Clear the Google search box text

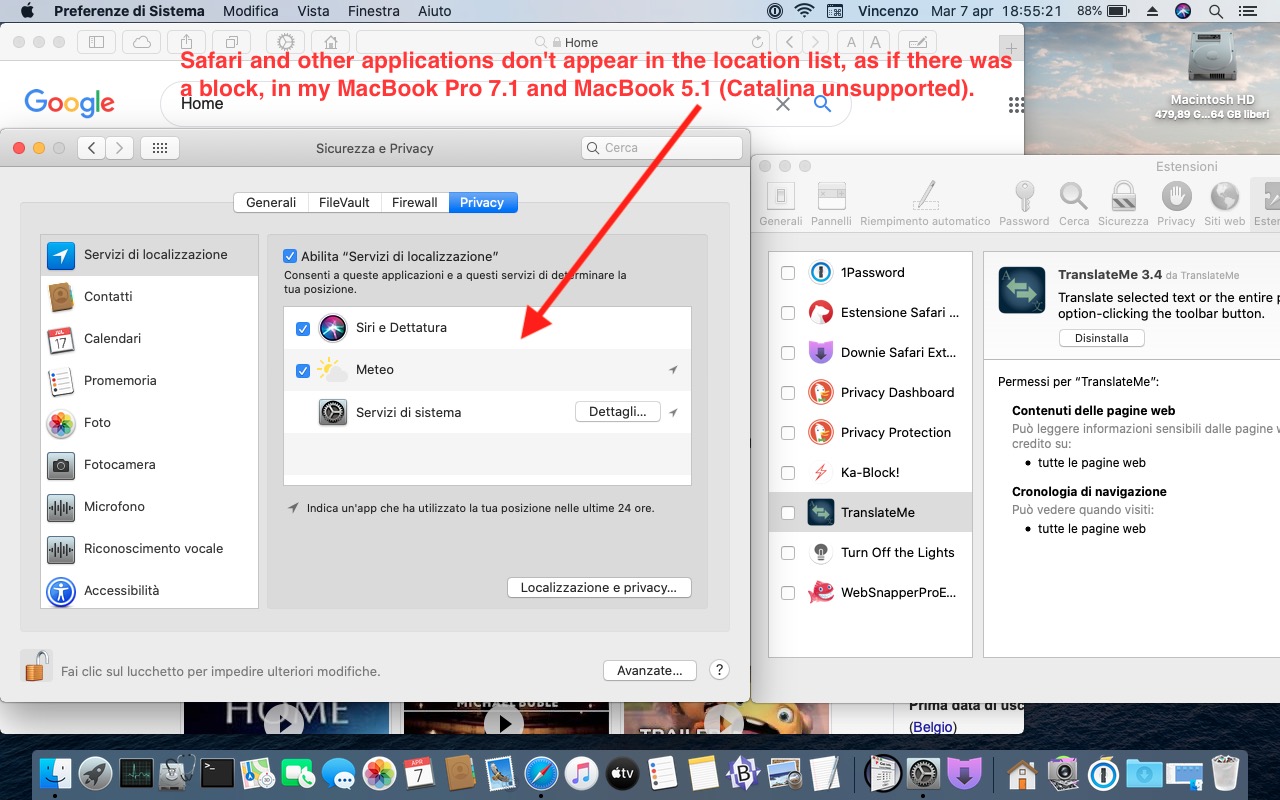pyautogui.click(x=783, y=104)
